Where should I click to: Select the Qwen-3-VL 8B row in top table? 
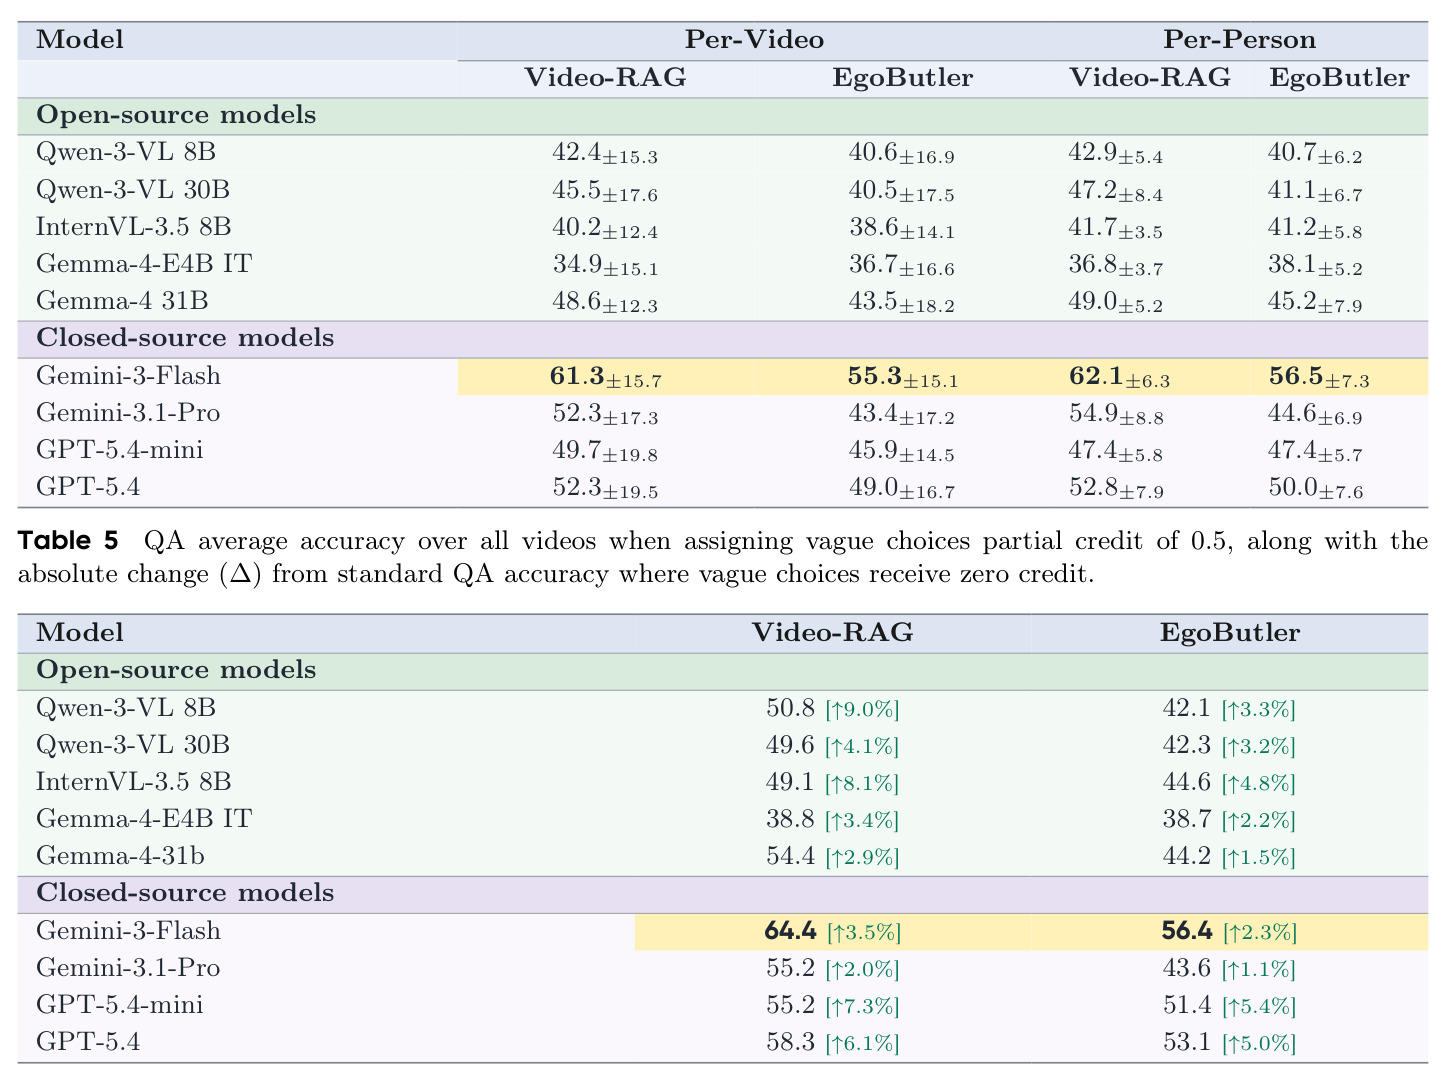(x=723, y=153)
